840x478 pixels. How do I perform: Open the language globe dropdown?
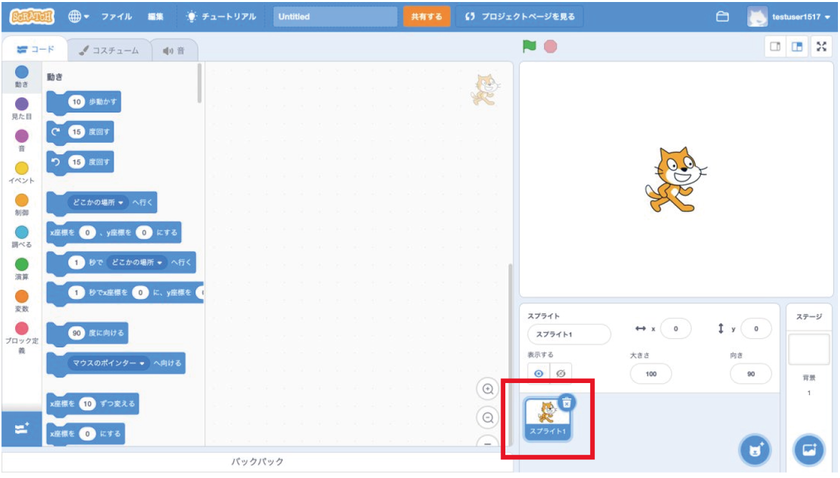78,17
